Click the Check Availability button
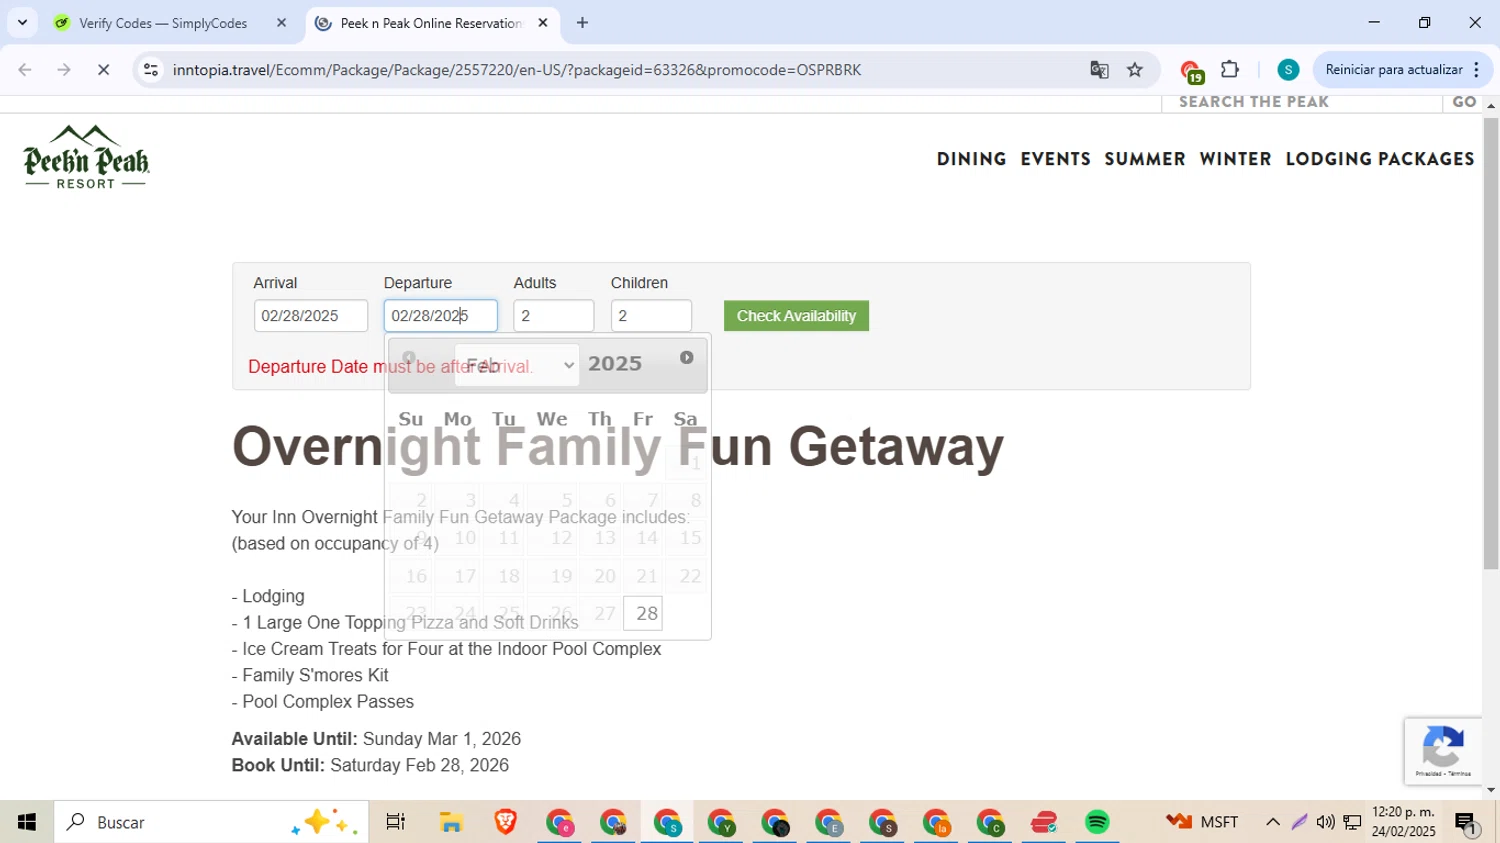Image resolution: width=1500 pixels, height=843 pixels. tap(796, 316)
